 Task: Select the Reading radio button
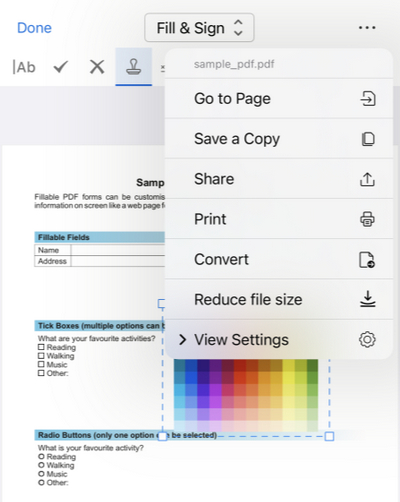[x=41, y=456]
